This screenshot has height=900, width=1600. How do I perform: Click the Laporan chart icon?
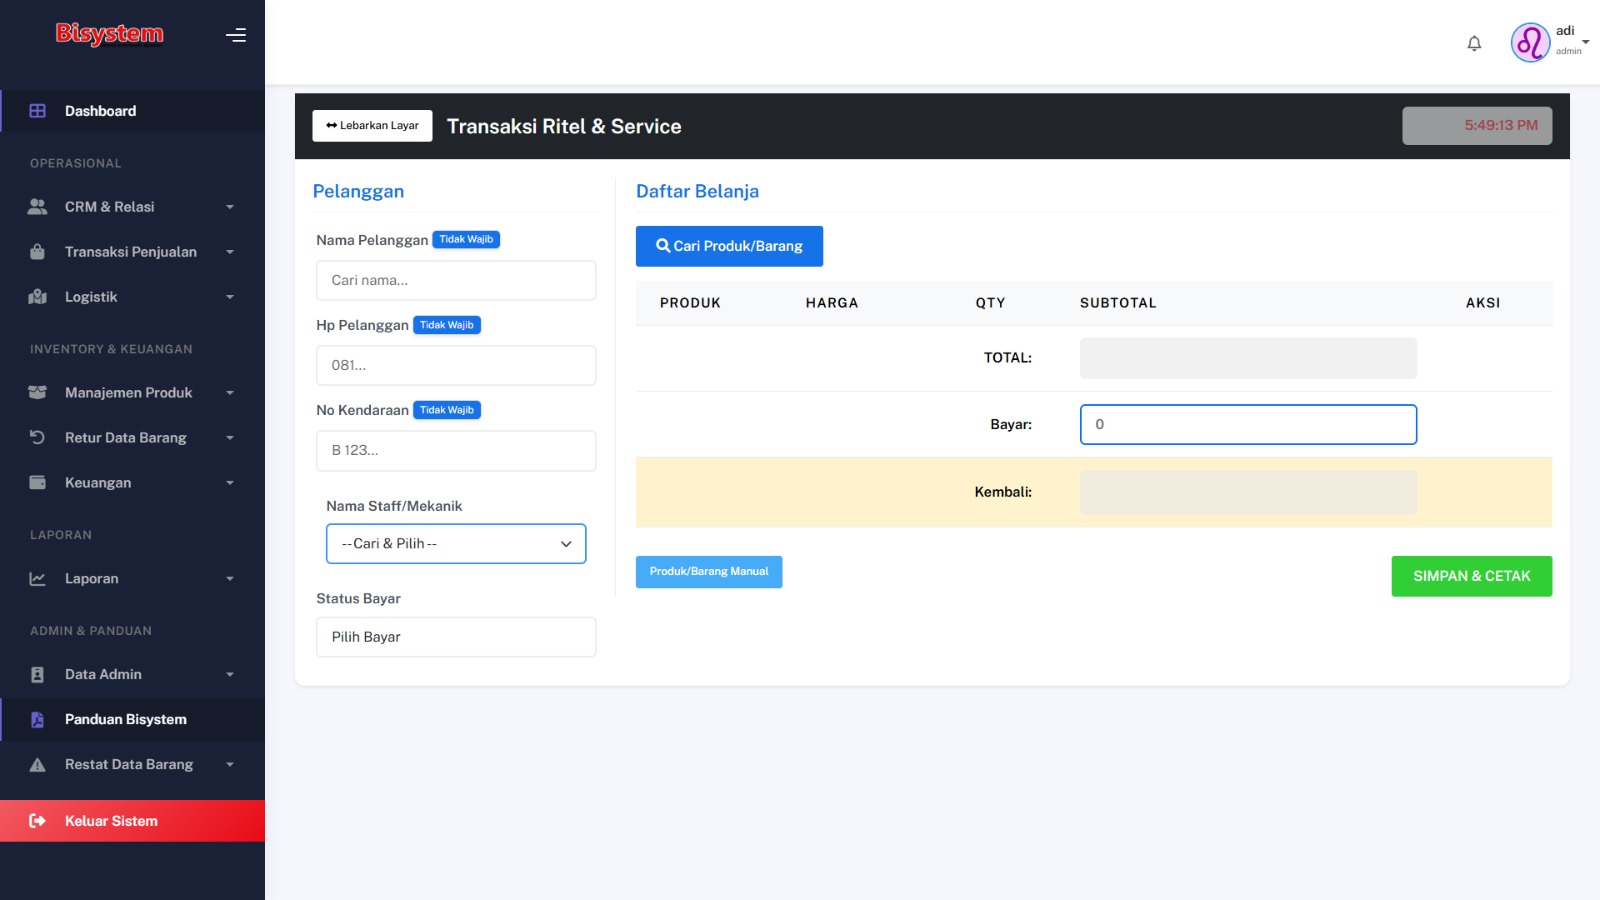tap(38, 579)
